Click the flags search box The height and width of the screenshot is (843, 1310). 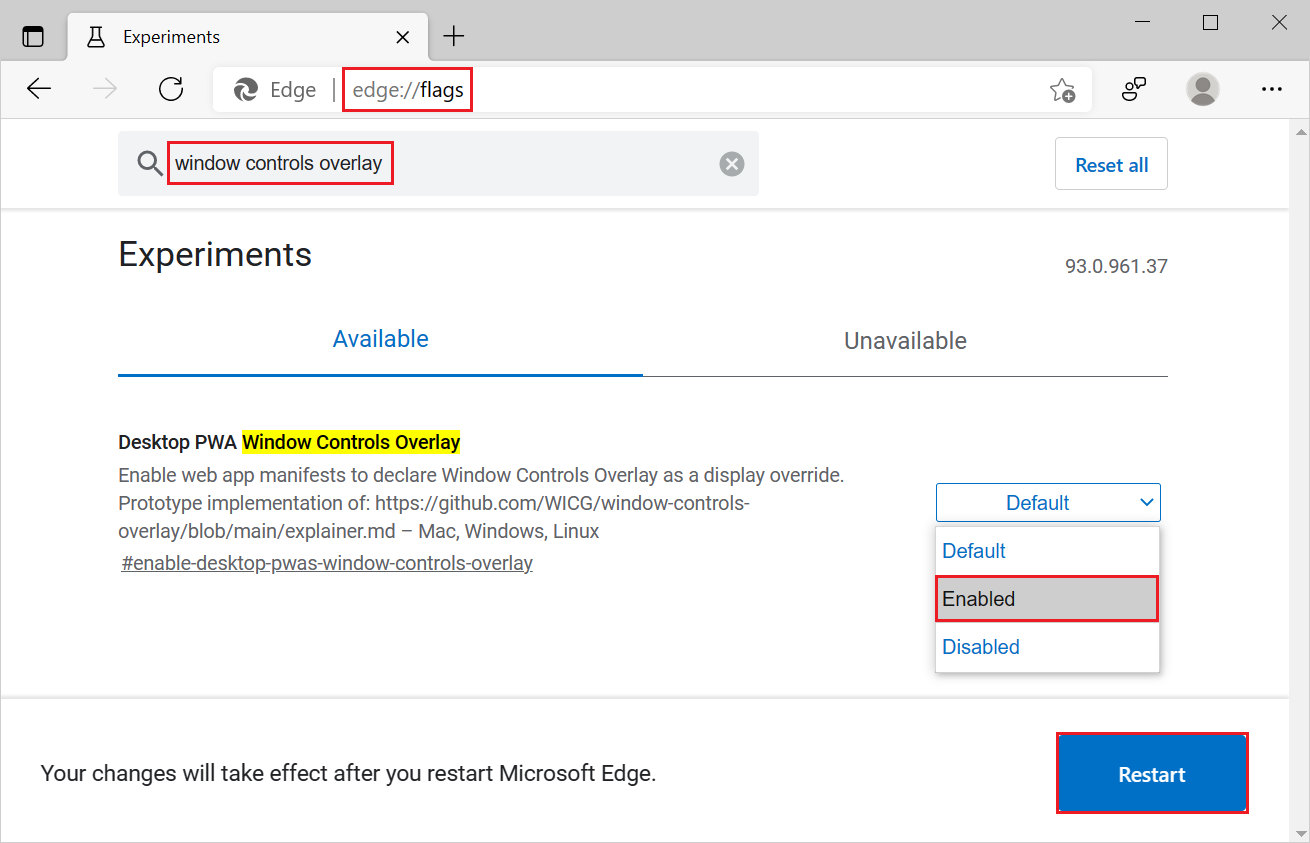tap(438, 163)
